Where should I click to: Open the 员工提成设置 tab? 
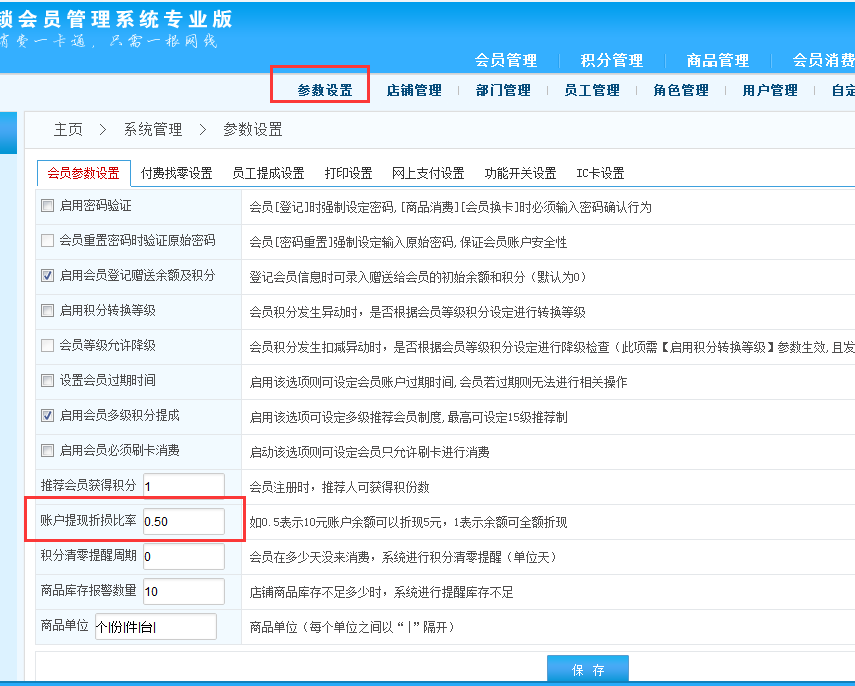pyautogui.click(x=268, y=173)
